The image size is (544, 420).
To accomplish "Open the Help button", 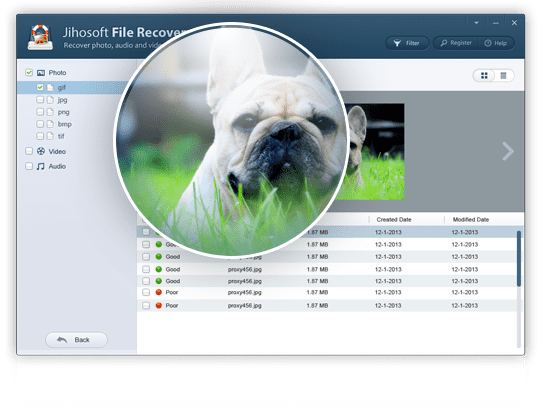I will (496, 43).
